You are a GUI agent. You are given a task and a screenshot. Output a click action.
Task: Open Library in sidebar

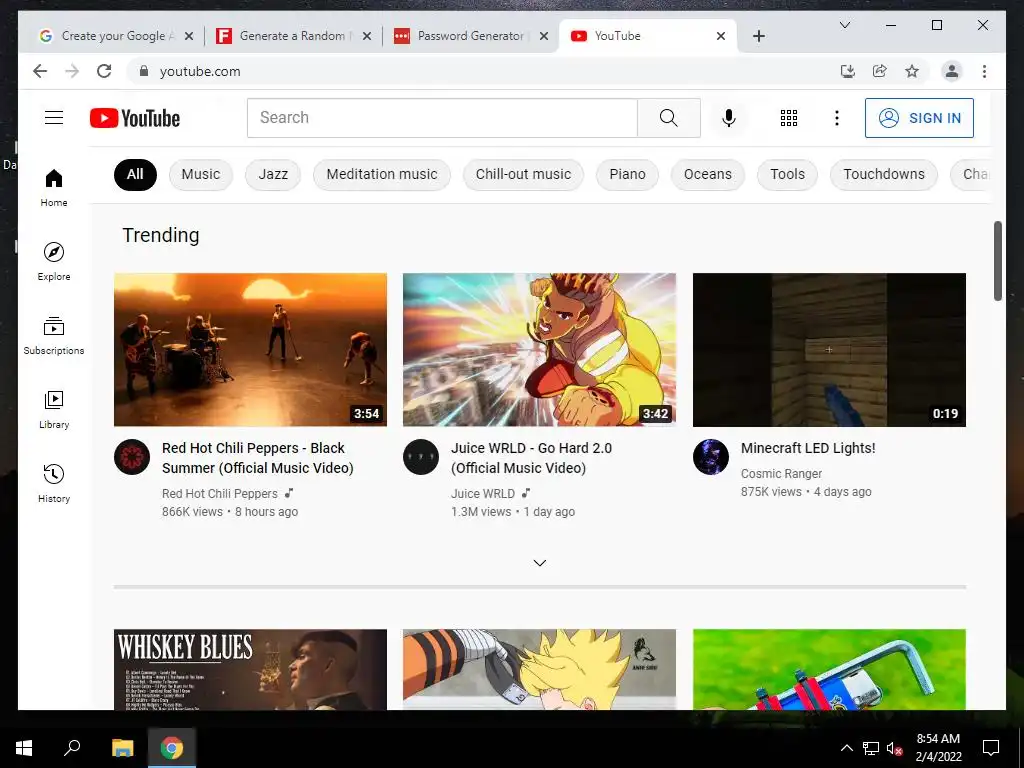(54, 409)
